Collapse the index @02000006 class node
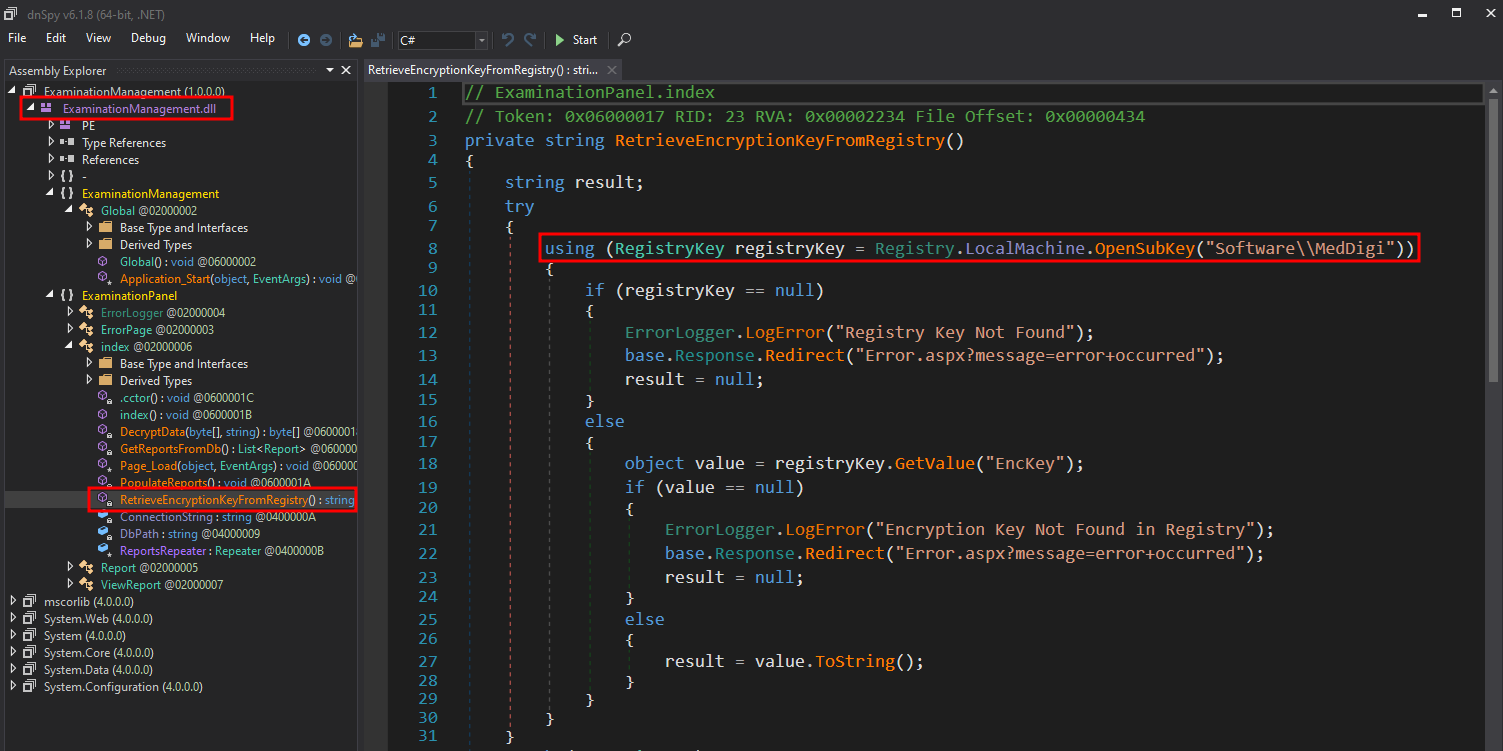1503x751 pixels. click(70, 347)
